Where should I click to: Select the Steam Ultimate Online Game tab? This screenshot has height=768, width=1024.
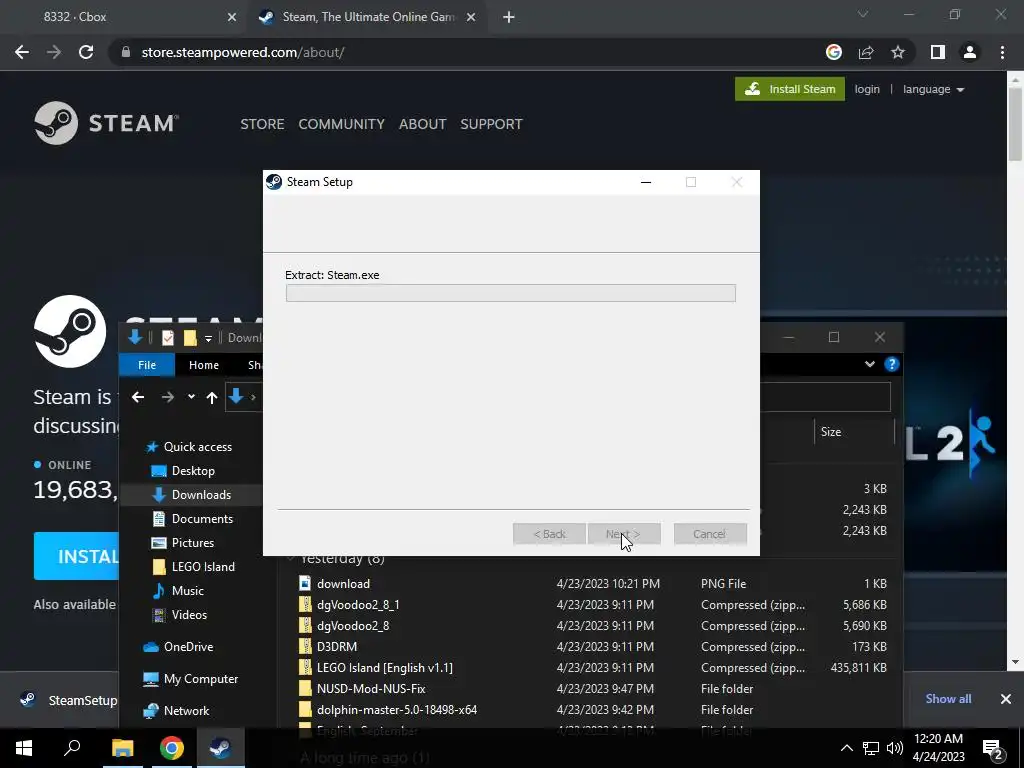click(x=369, y=18)
